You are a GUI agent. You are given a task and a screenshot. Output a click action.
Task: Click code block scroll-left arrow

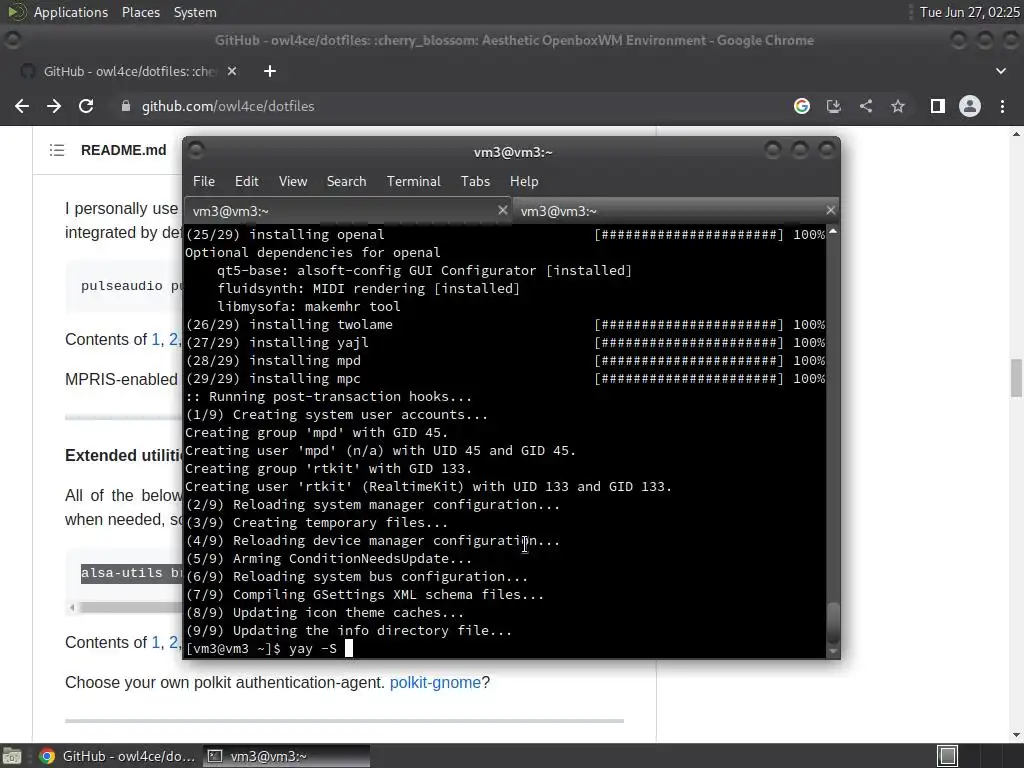coord(72,608)
